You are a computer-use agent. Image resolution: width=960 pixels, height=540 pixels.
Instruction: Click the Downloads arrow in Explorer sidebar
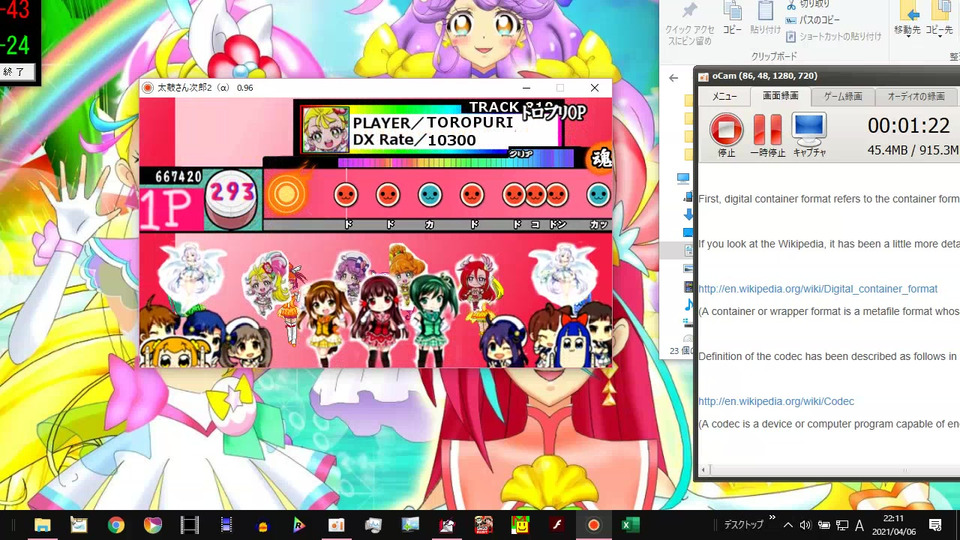pyautogui.click(x=688, y=214)
